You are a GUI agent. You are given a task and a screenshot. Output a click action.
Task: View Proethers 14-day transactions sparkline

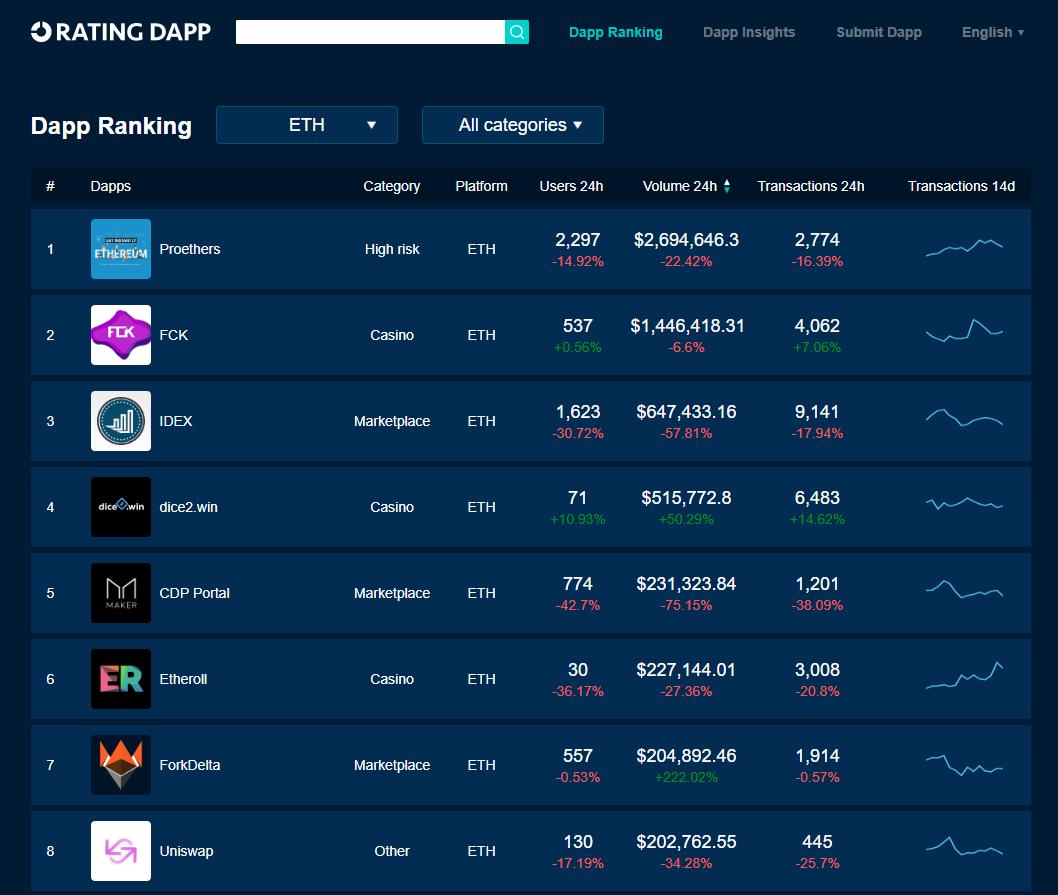(x=964, y=248)
